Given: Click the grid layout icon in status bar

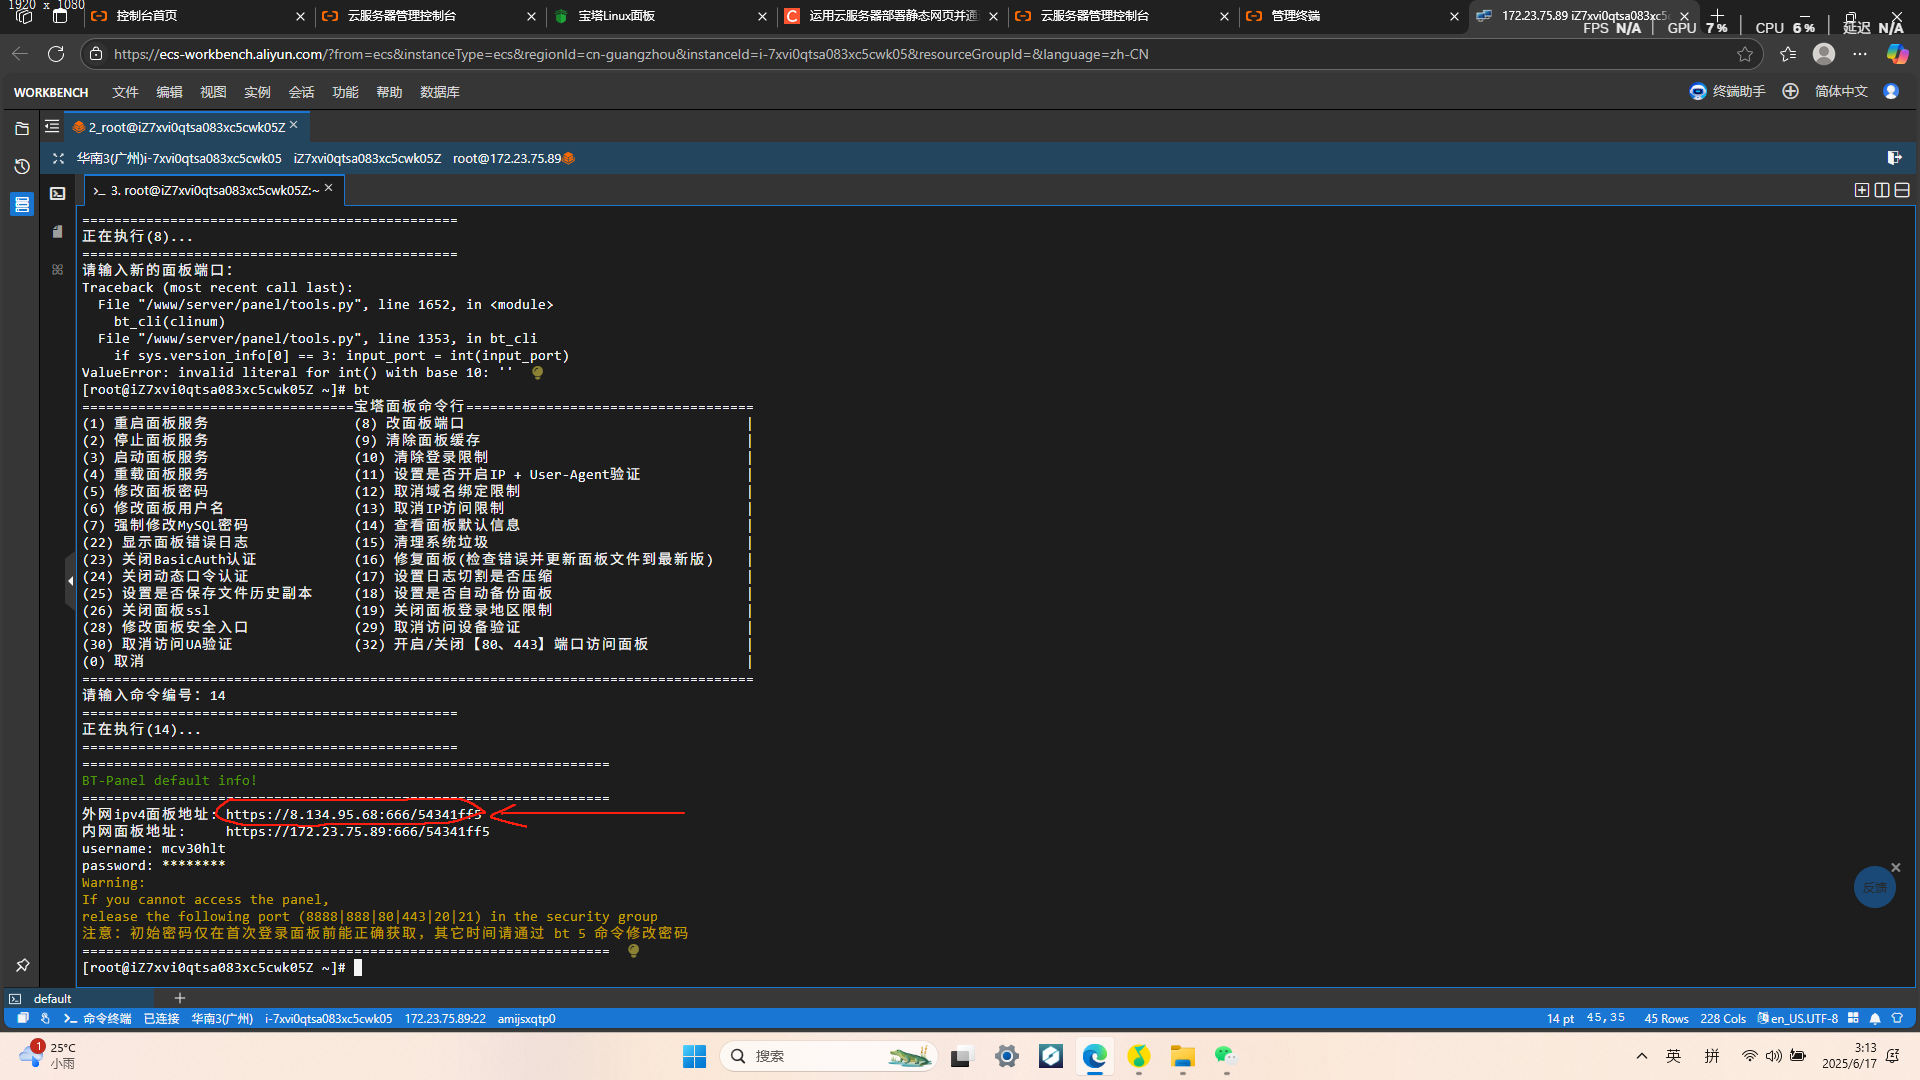Looking at the screenshot, I should pyautogui.click(x=1853, y=1018).
